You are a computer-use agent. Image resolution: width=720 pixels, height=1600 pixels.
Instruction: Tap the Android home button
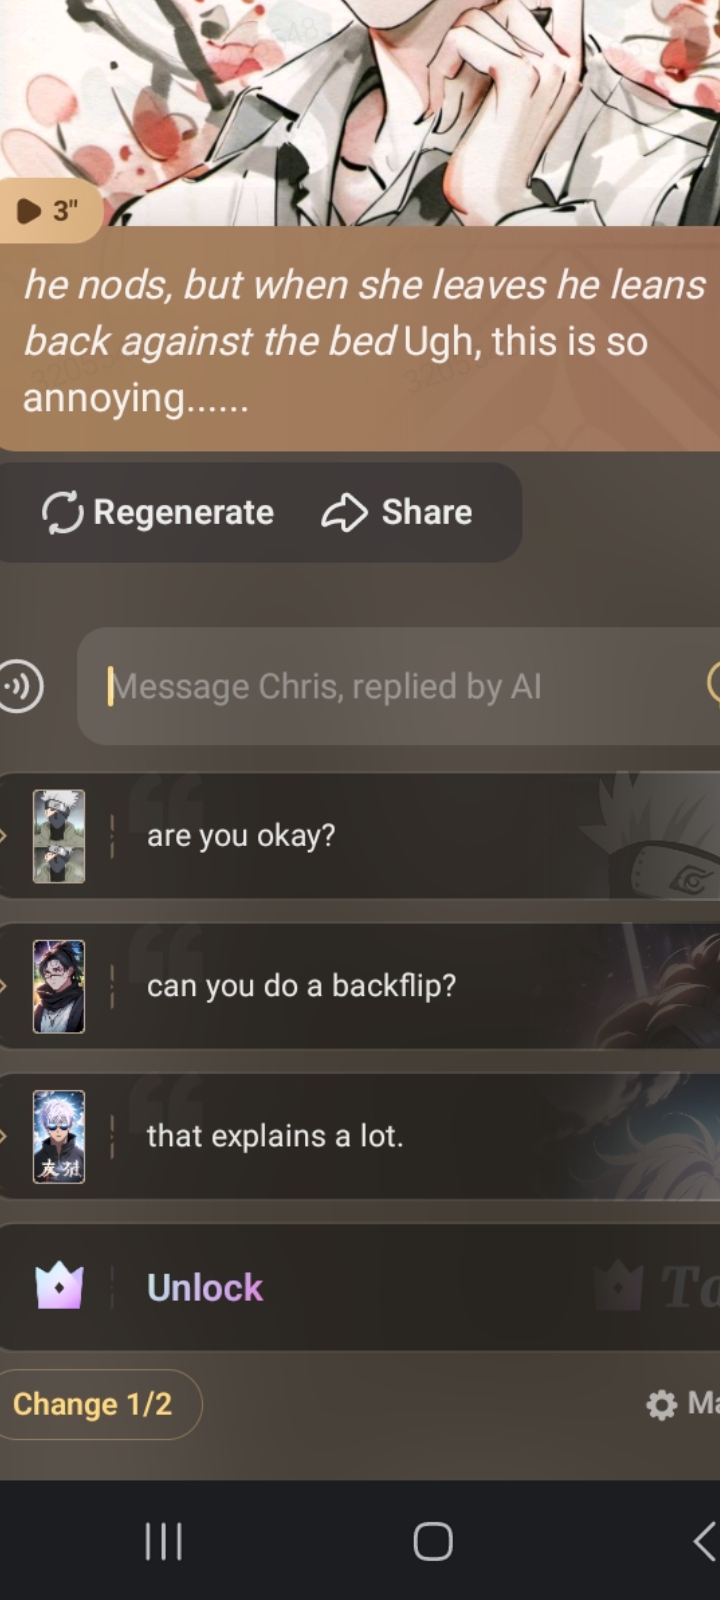433,1541
